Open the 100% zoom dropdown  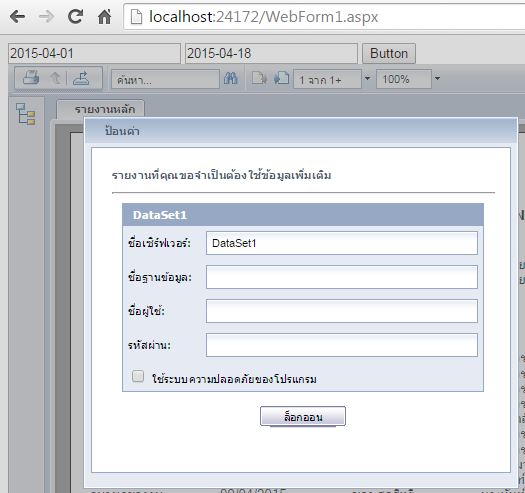click(437, 79)
